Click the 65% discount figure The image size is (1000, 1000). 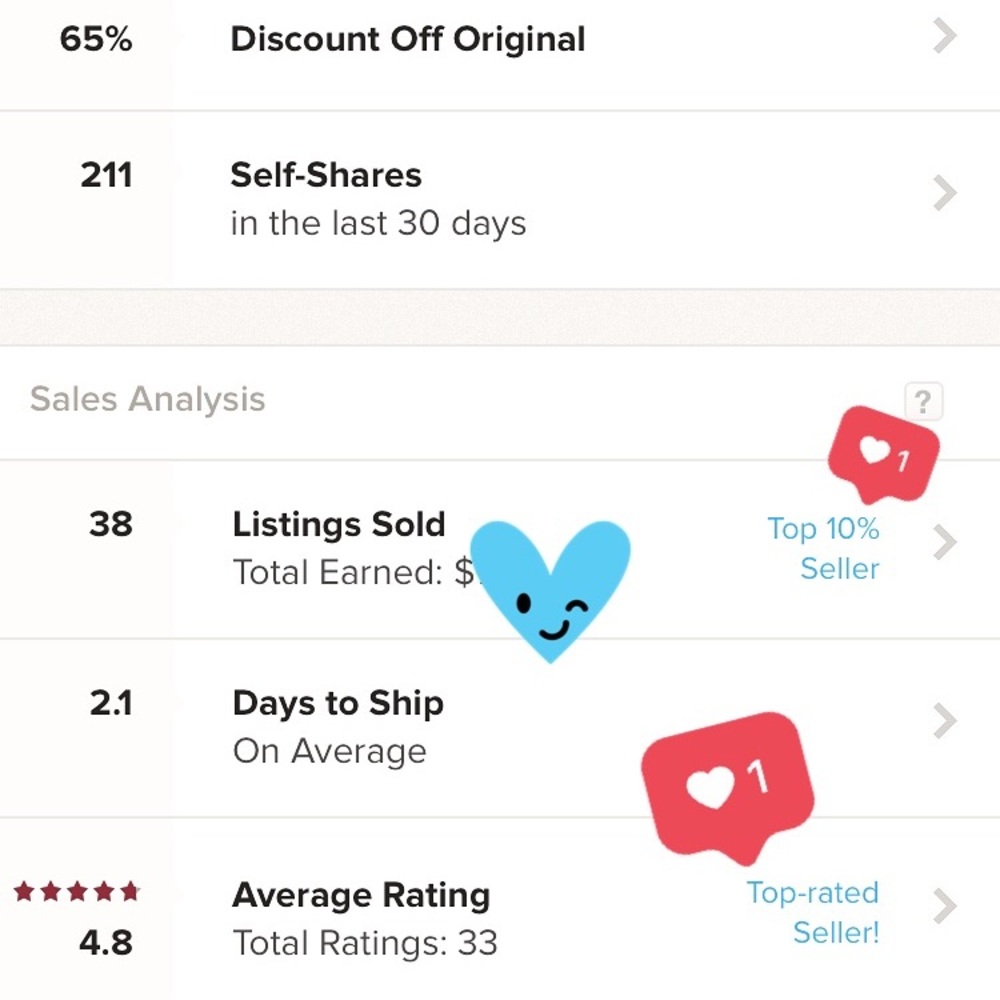point(99,38)
